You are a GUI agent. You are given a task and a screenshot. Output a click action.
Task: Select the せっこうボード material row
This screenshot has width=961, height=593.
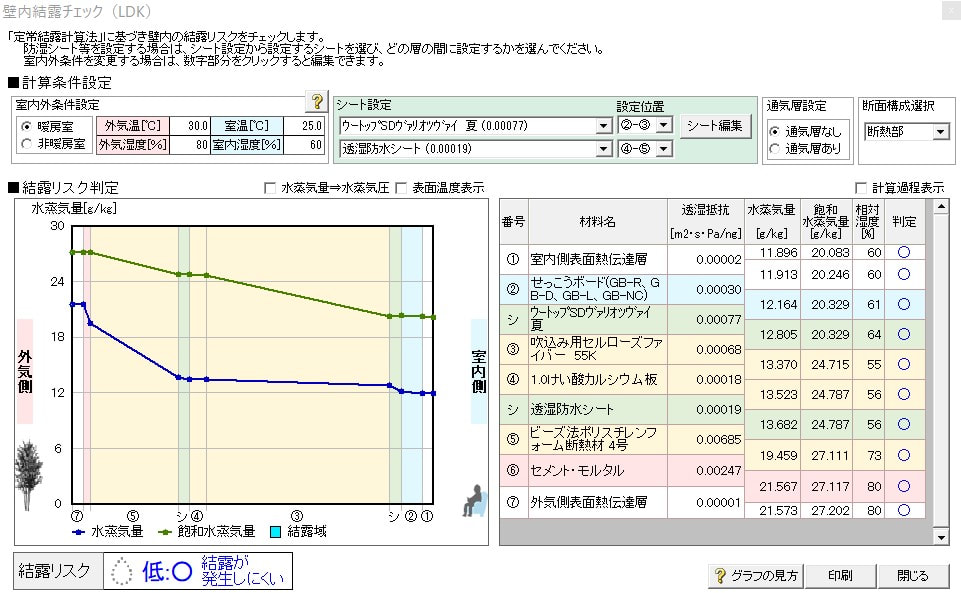pyautogui.click(x=621, y=289)
